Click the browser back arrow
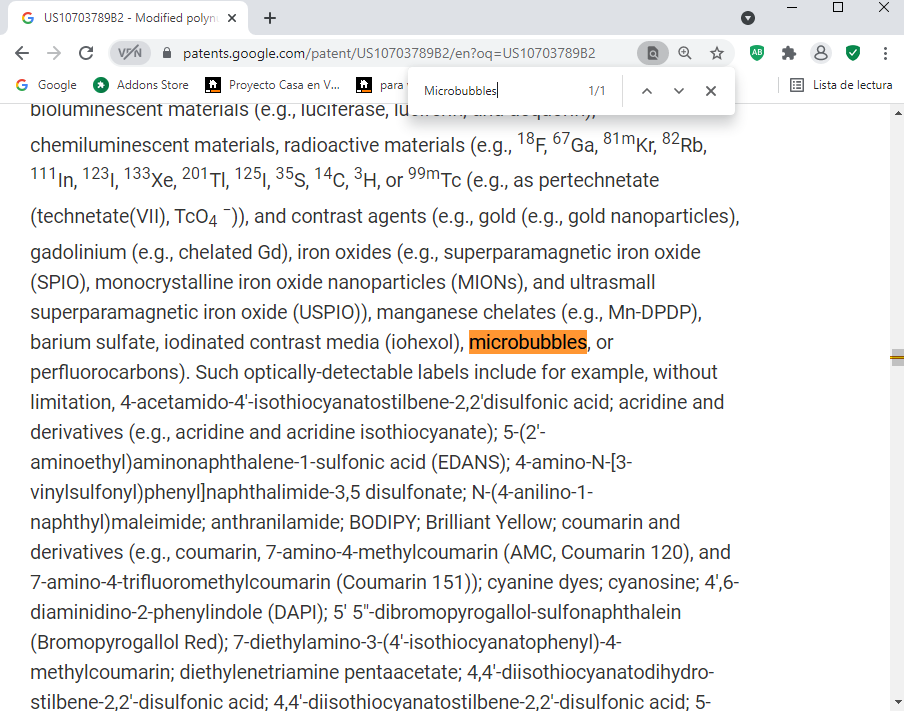Image resolution: width=904 pixels, height=711 pixels. click(22, 53)
